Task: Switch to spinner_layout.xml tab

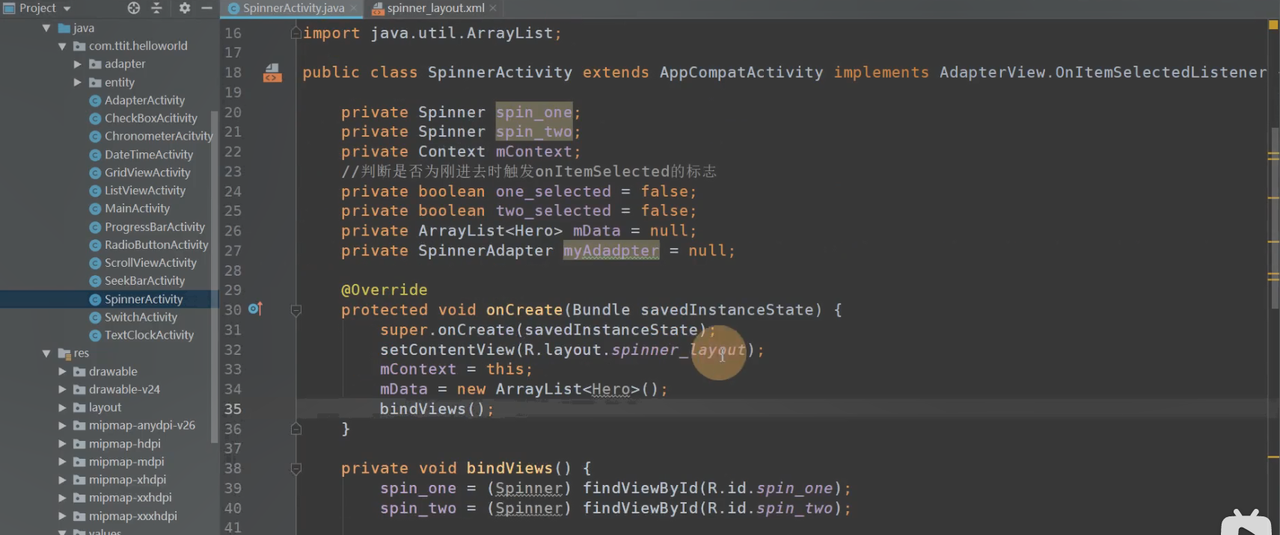Action: pyautogui.click(x=435, y=8)
